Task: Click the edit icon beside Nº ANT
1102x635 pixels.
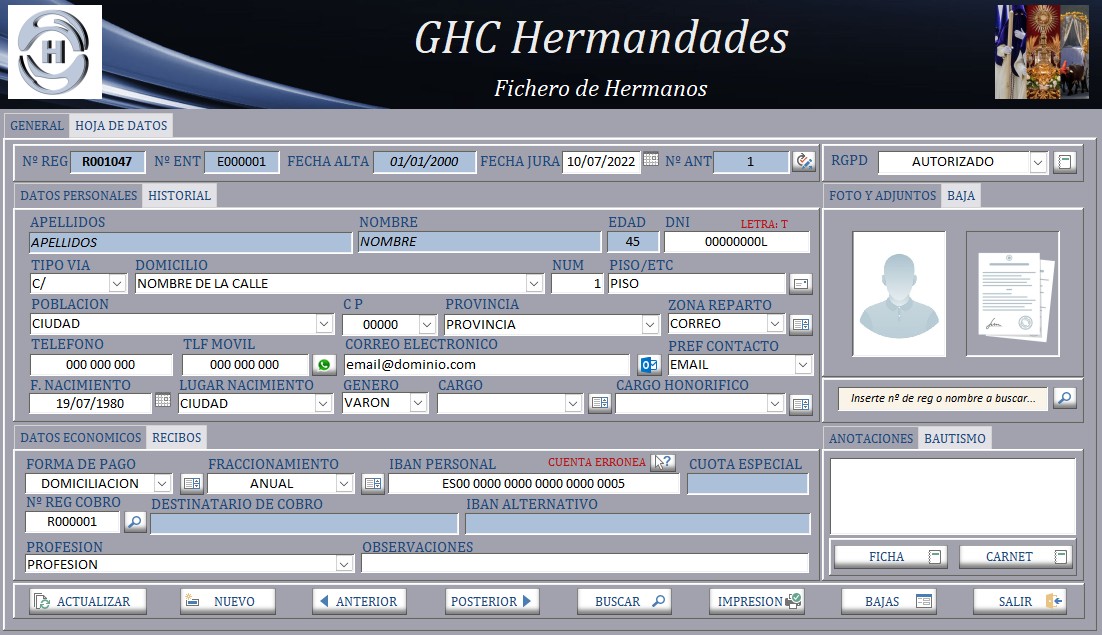Action: tap(803, 161)
